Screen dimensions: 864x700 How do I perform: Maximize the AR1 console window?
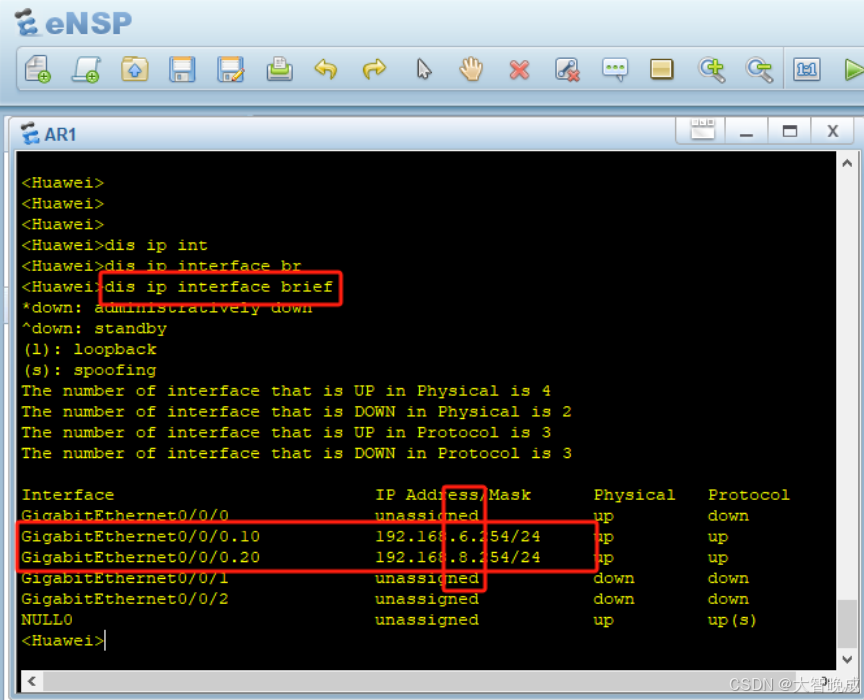790,131
